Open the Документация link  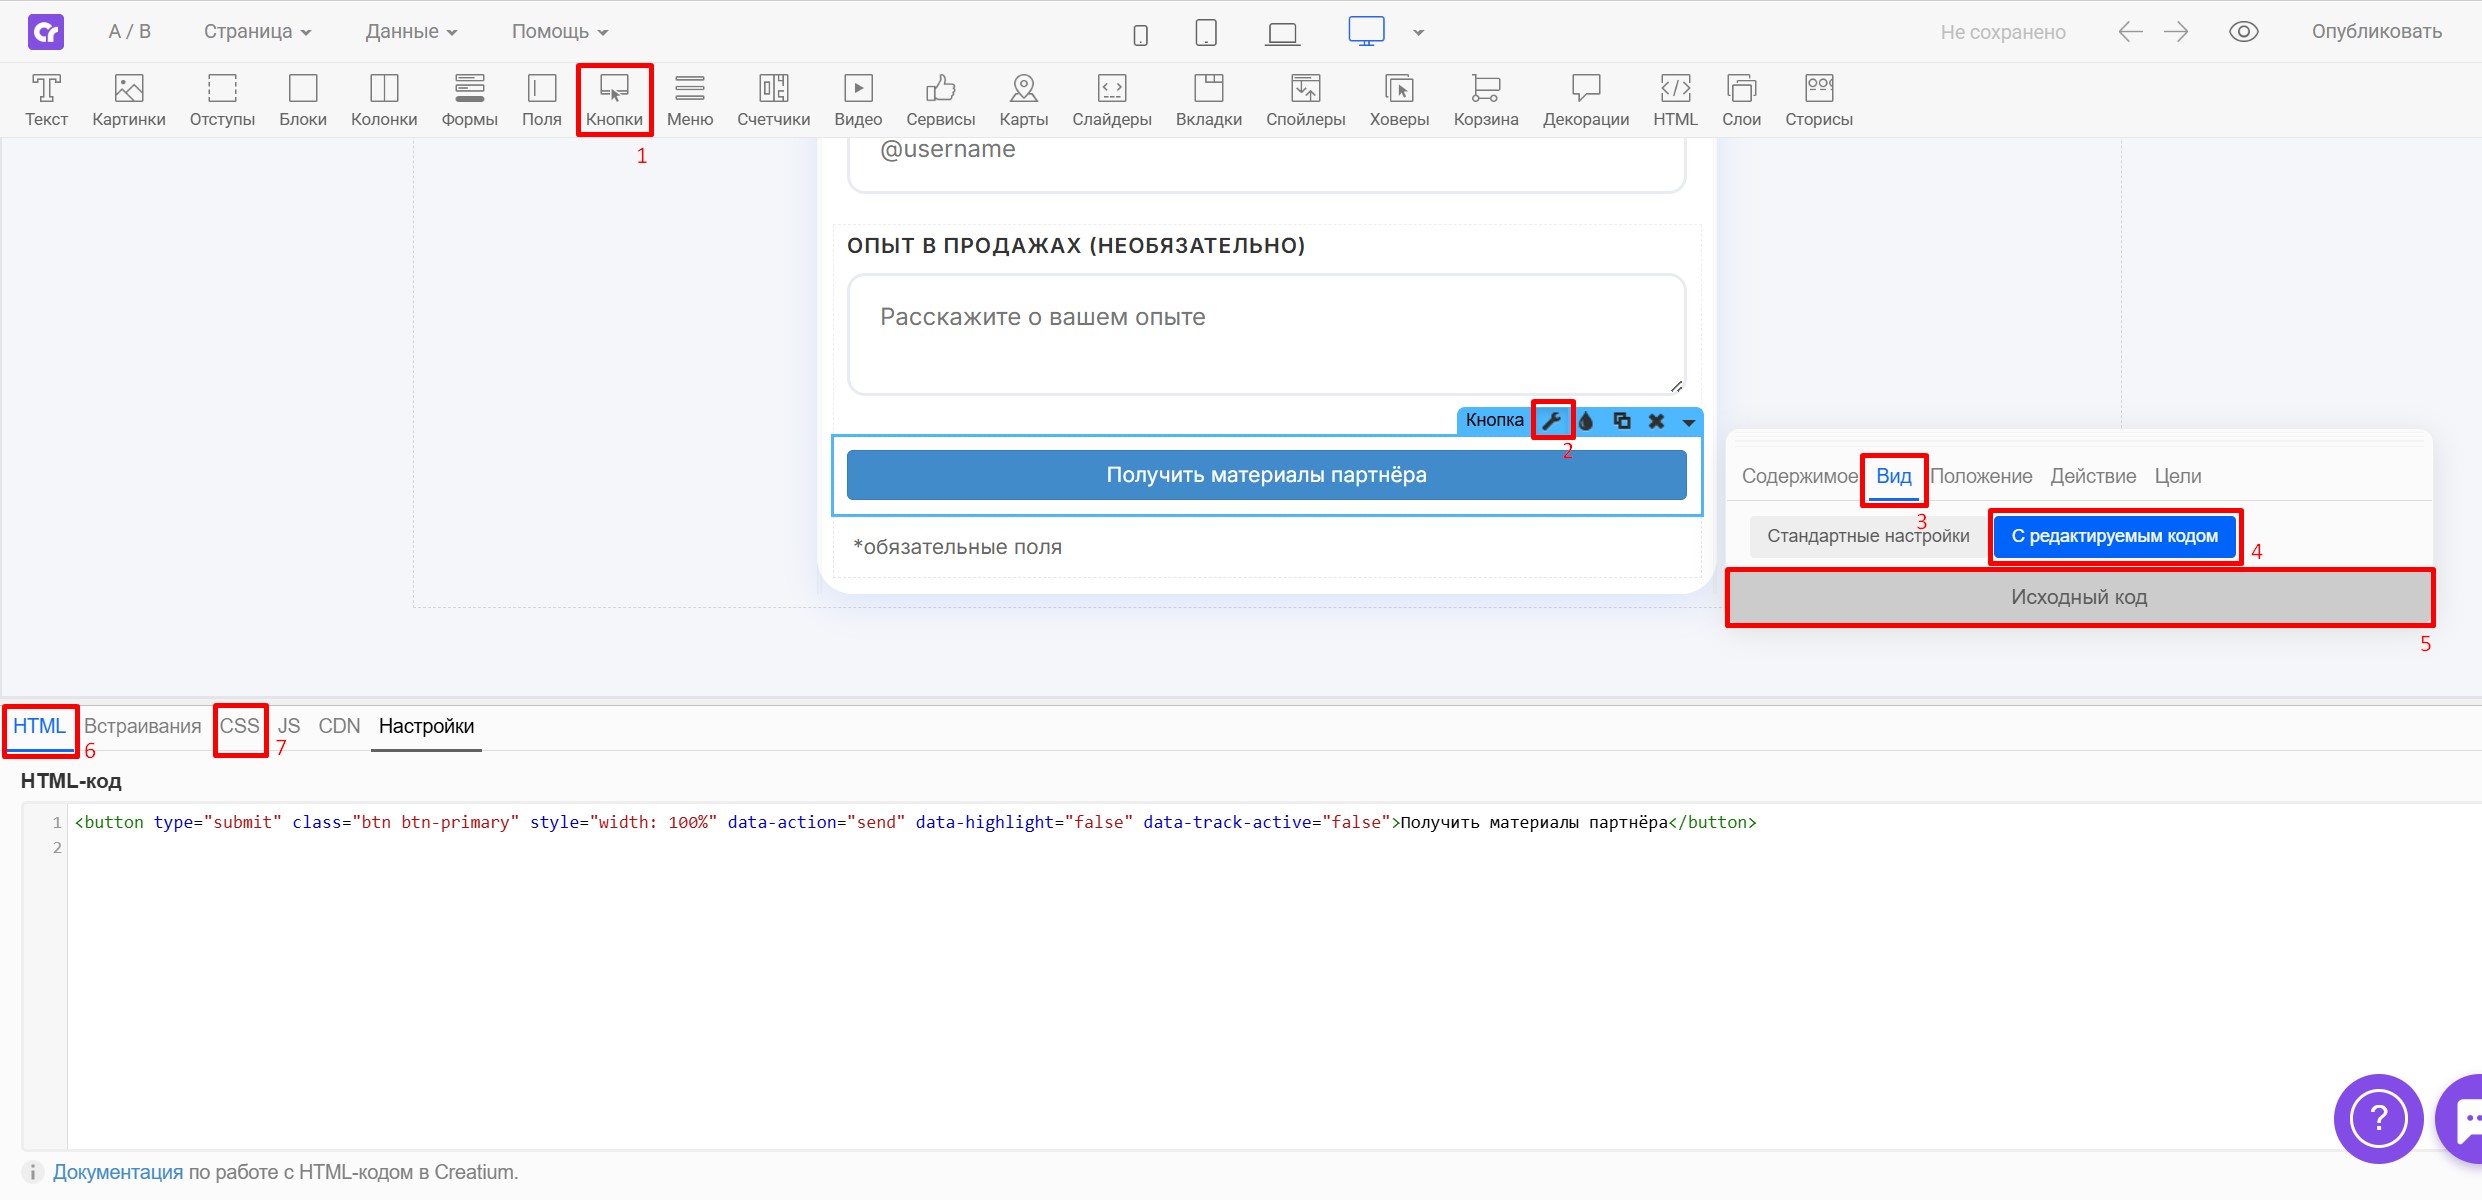click(117, 1172)
